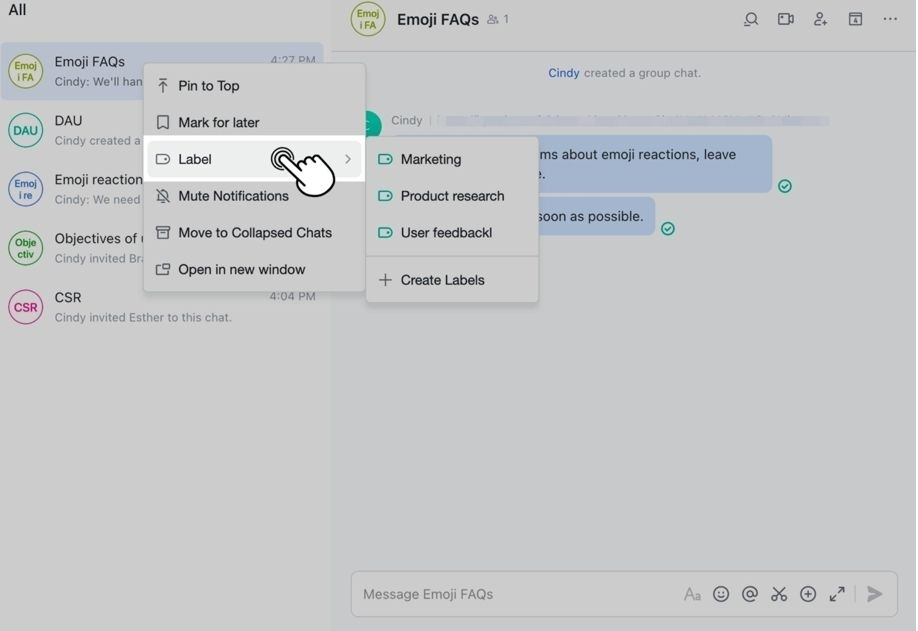918x631 pixels.
Task: Start a video call from header
Action: (786, 19)
